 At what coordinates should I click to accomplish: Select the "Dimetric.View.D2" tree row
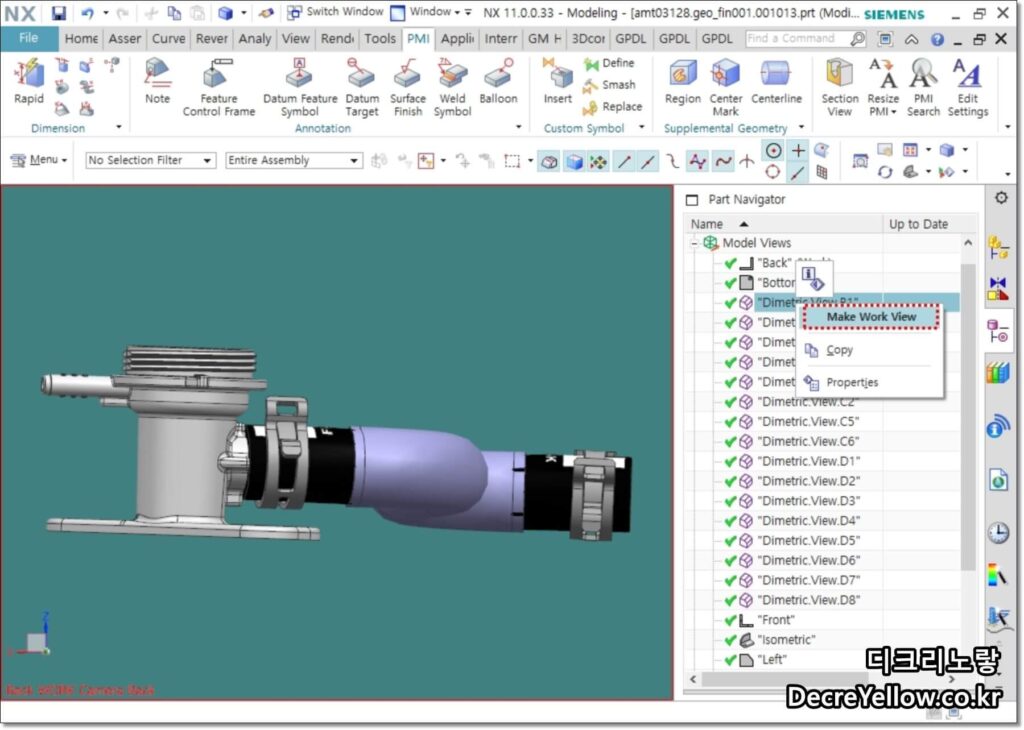808,481
